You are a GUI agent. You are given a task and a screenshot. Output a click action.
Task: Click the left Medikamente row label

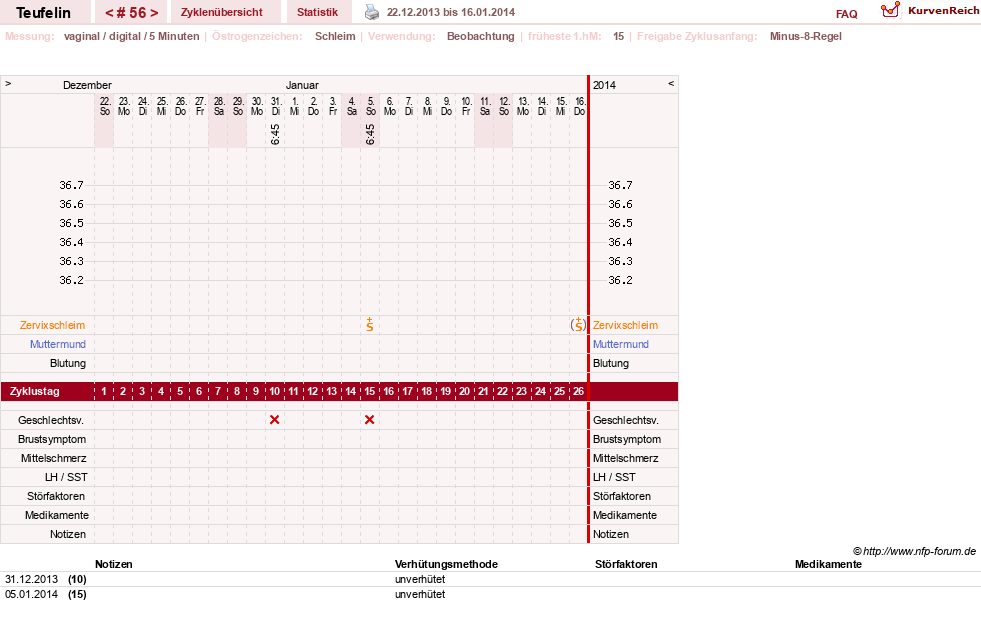pyautogui.click(x=57, y=515)
